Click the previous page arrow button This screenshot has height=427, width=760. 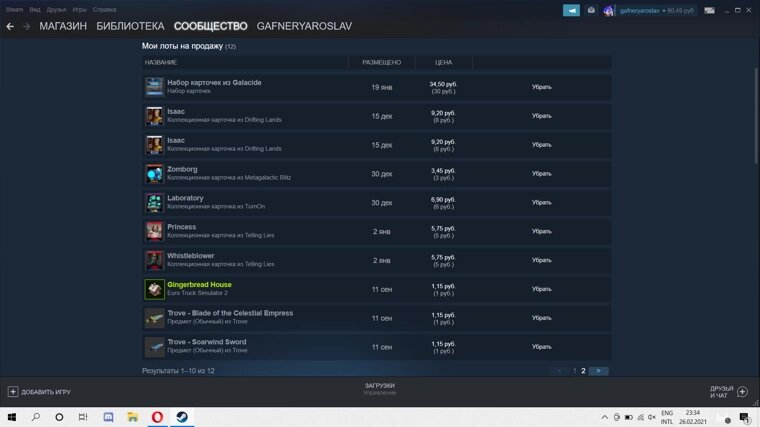click(x=559, y=371)
